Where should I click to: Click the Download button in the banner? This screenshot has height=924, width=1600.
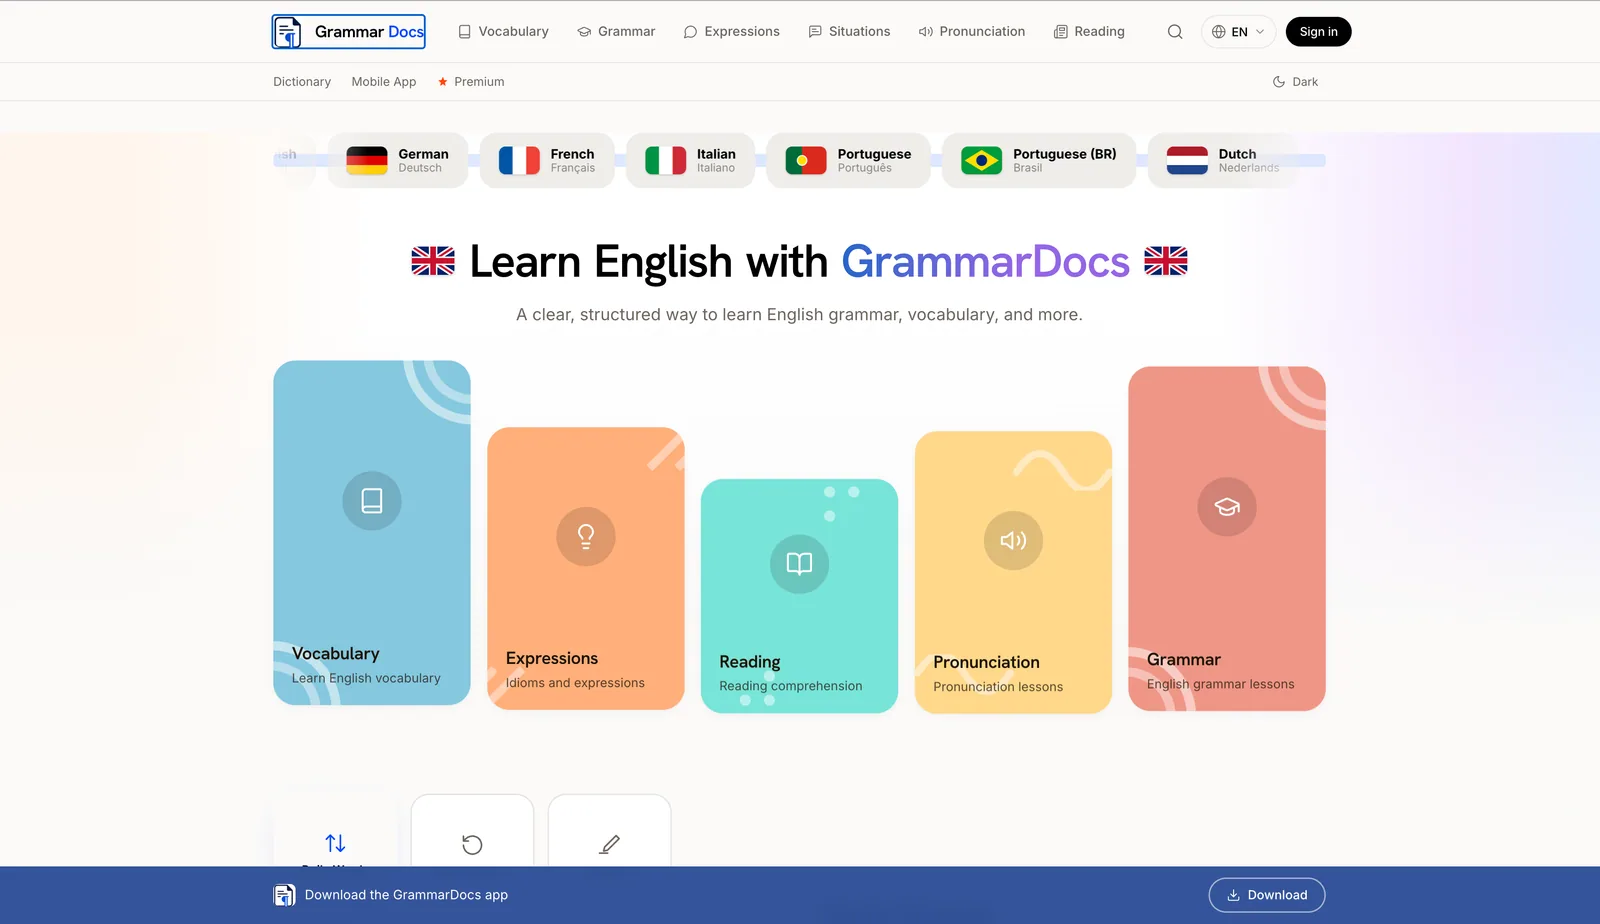coord(1267,895)
